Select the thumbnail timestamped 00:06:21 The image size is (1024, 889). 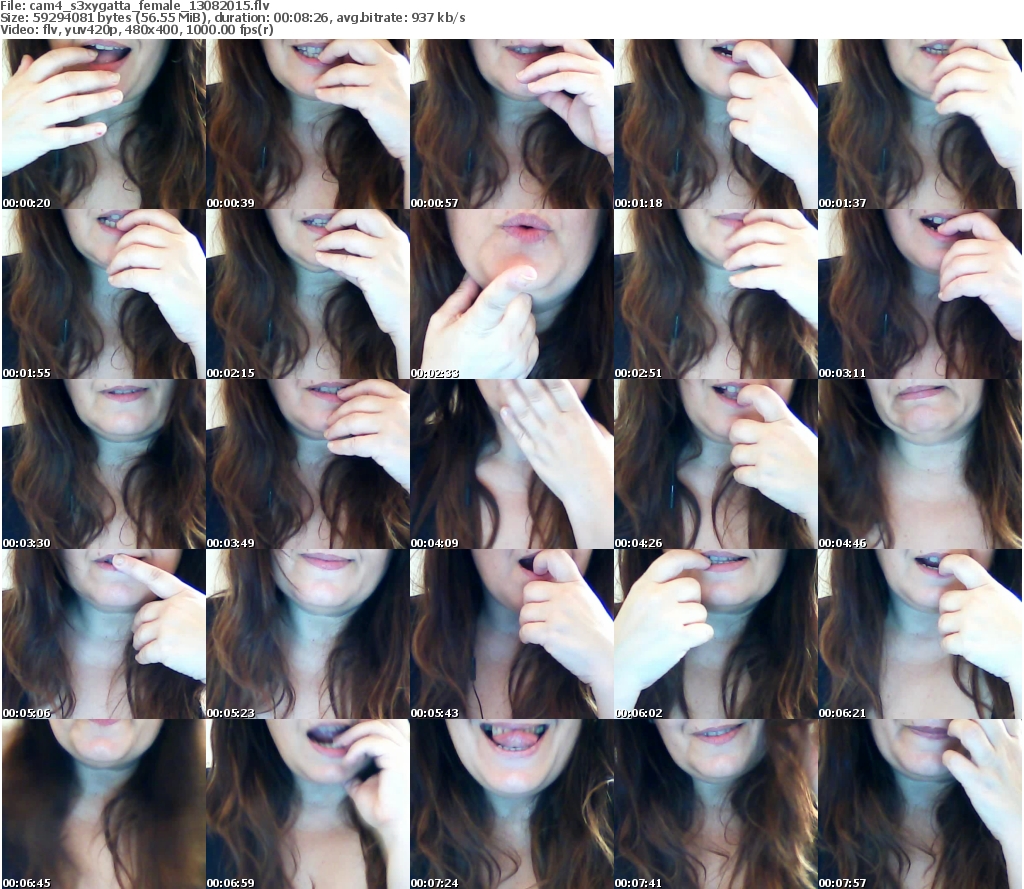click(x=920, y=634)
